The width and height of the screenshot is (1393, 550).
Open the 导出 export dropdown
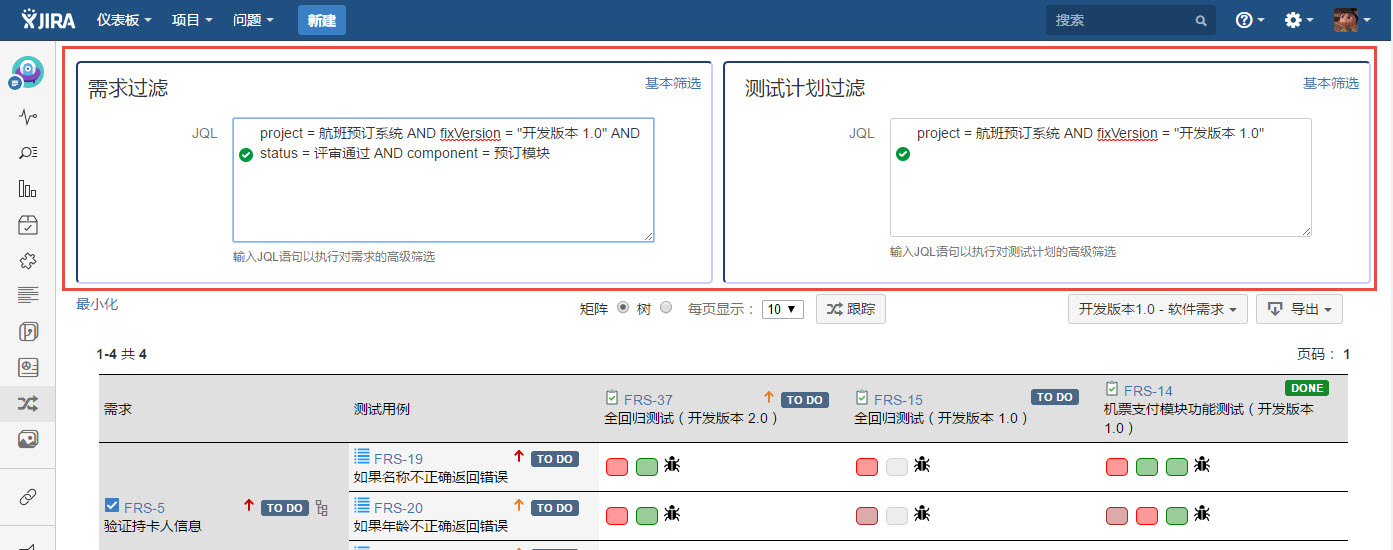[x=1299, y=309]
